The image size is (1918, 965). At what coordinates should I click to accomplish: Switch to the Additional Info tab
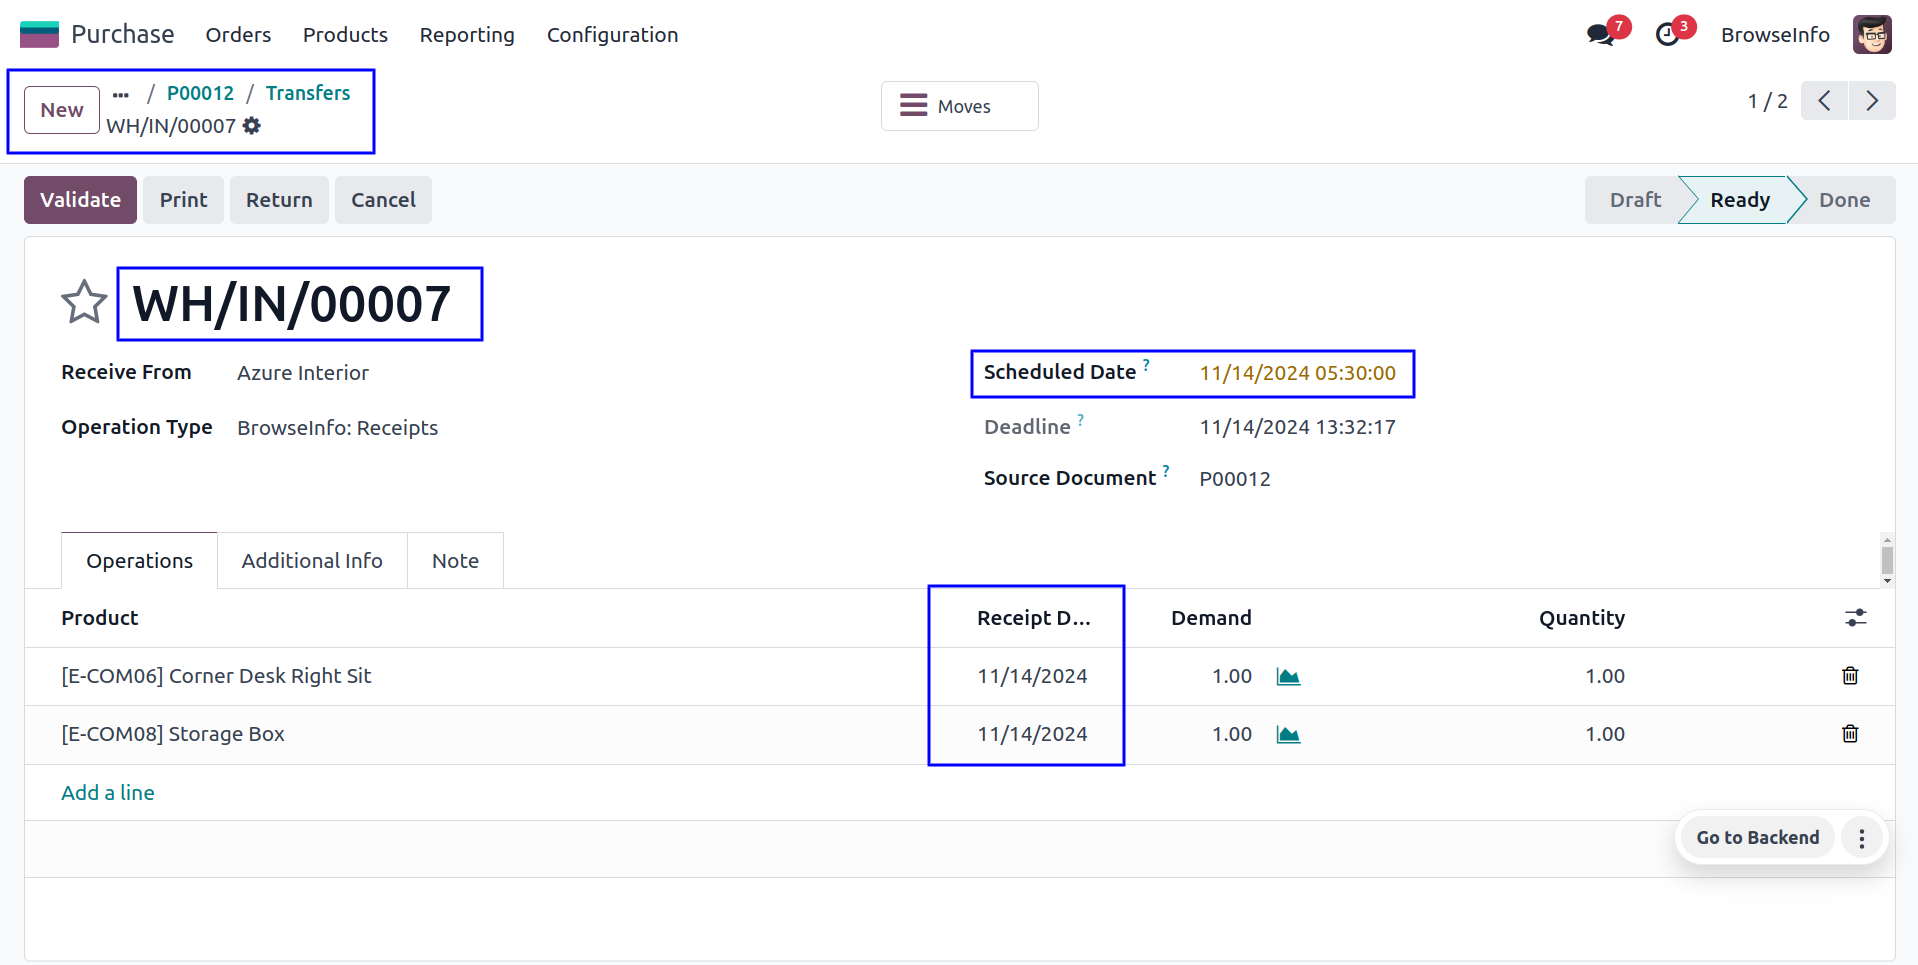312,561
